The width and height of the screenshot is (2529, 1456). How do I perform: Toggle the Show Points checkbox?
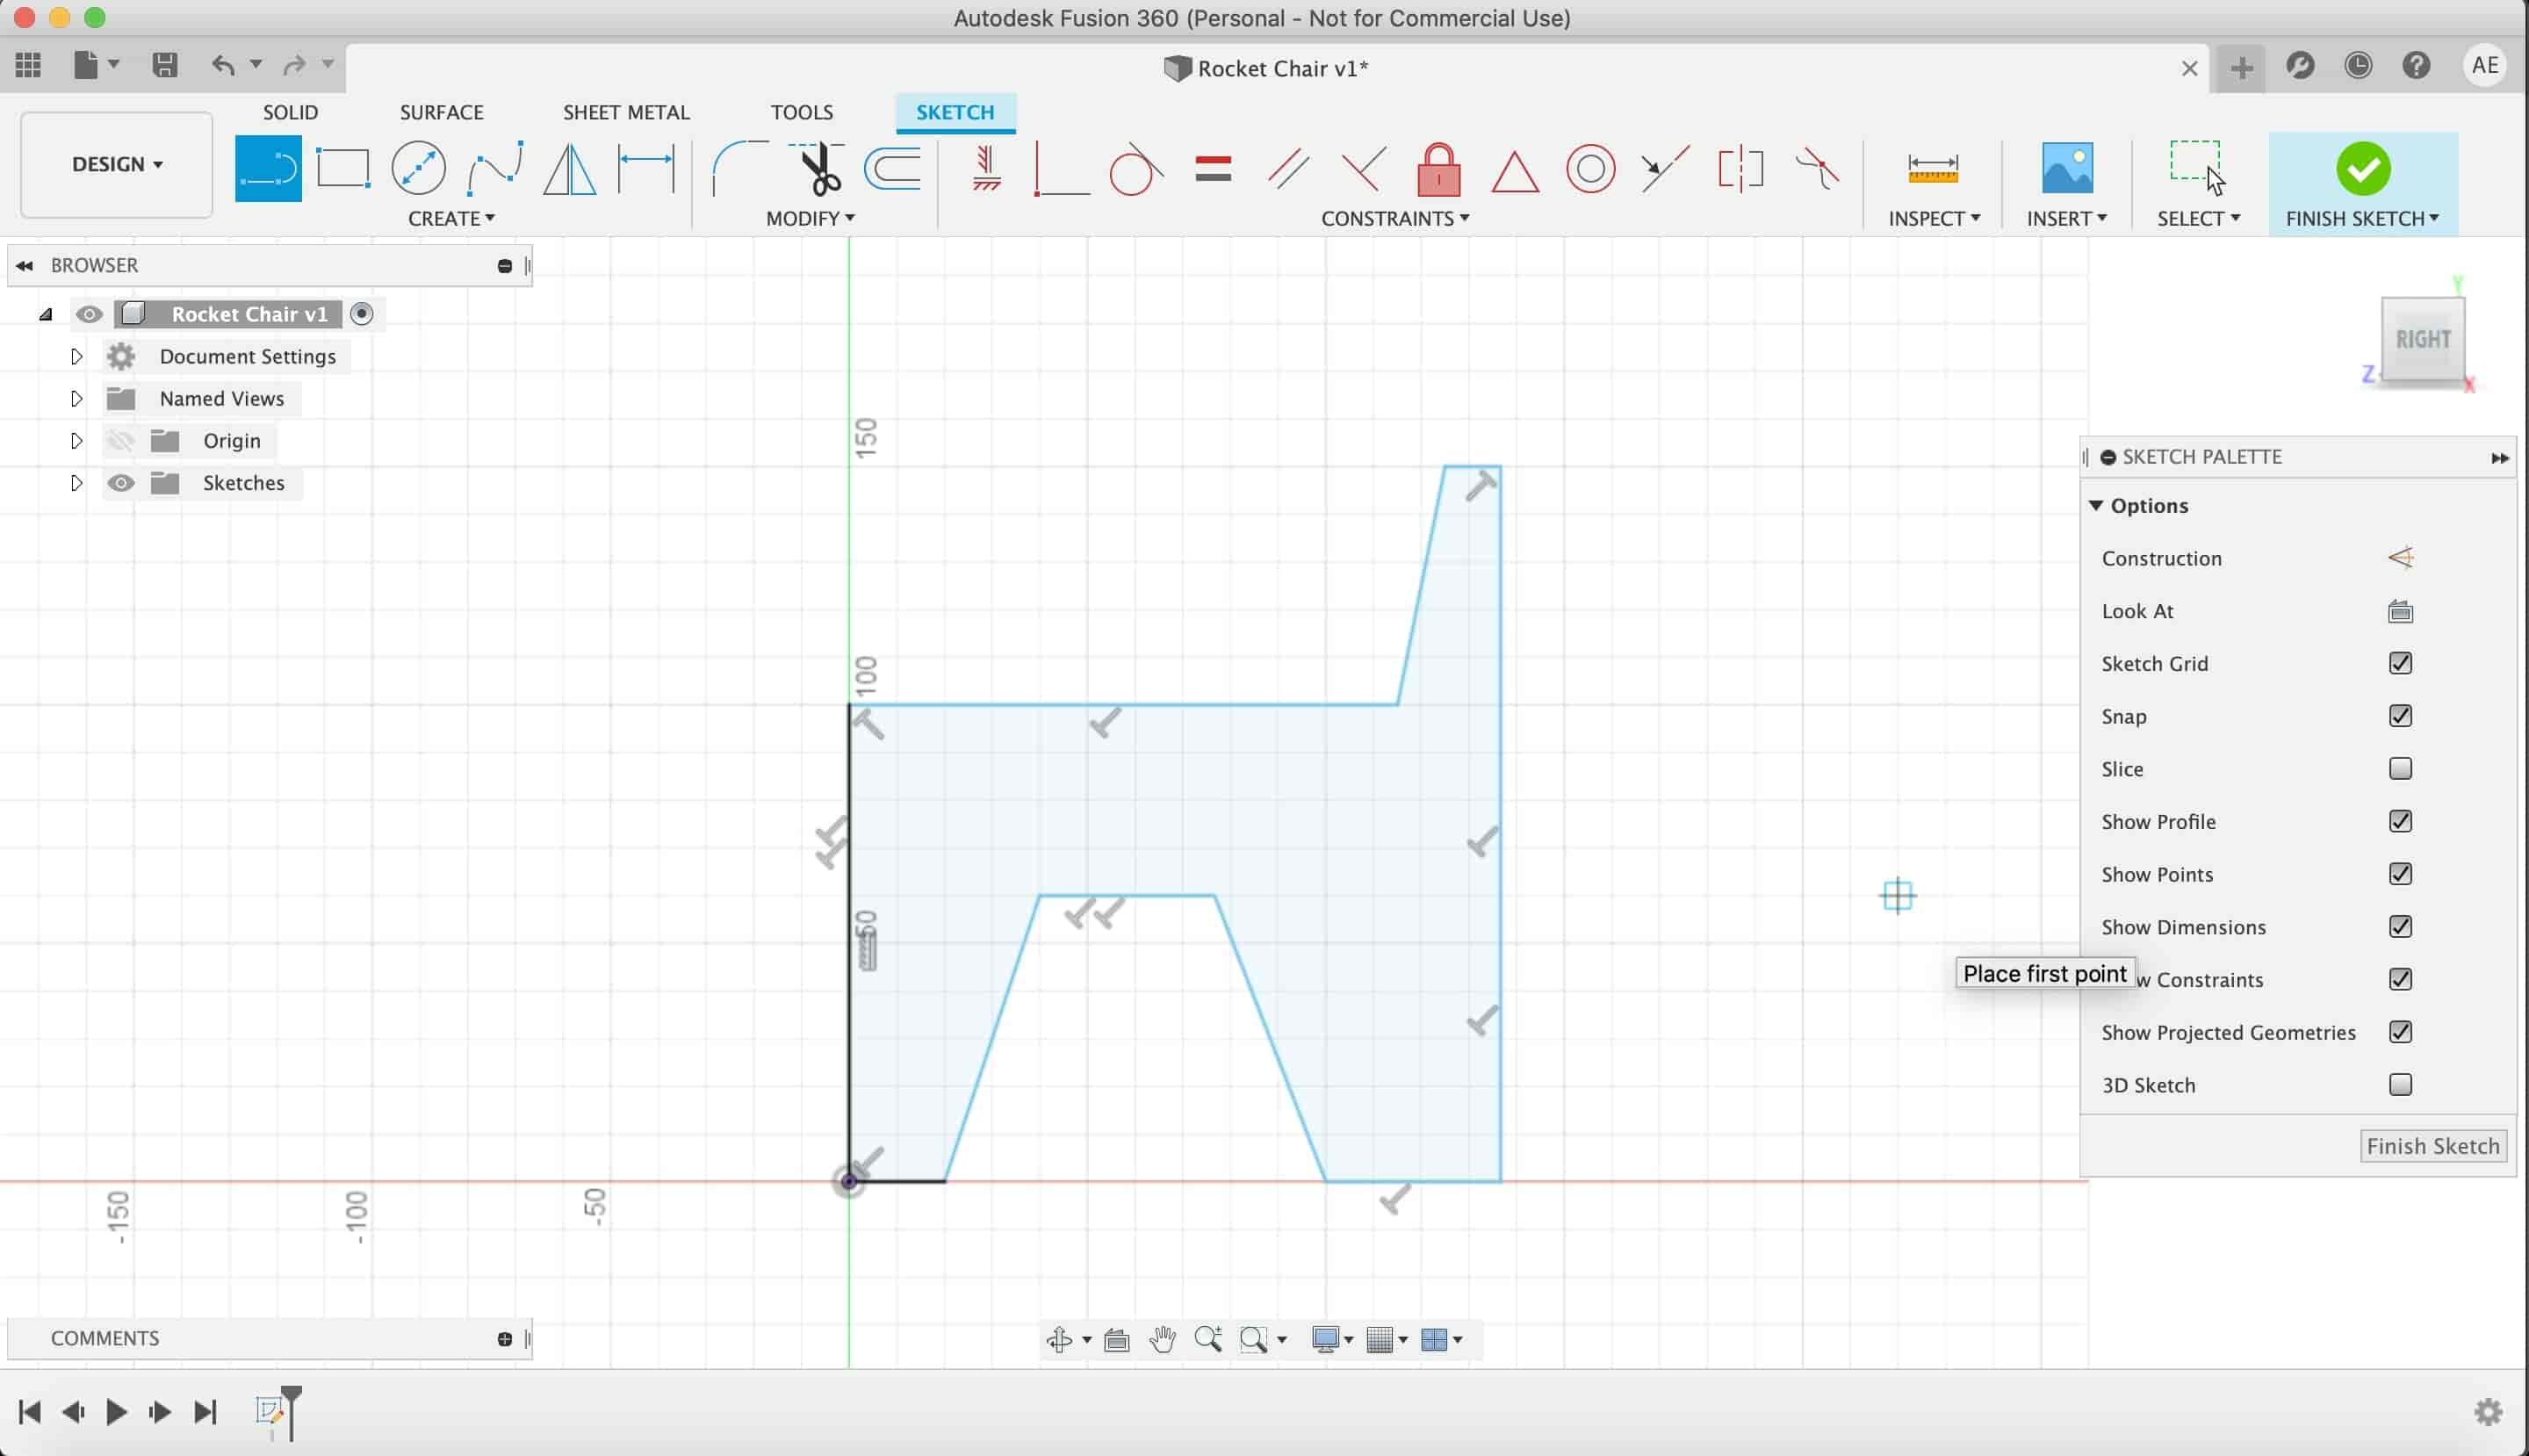(2400, 874)
